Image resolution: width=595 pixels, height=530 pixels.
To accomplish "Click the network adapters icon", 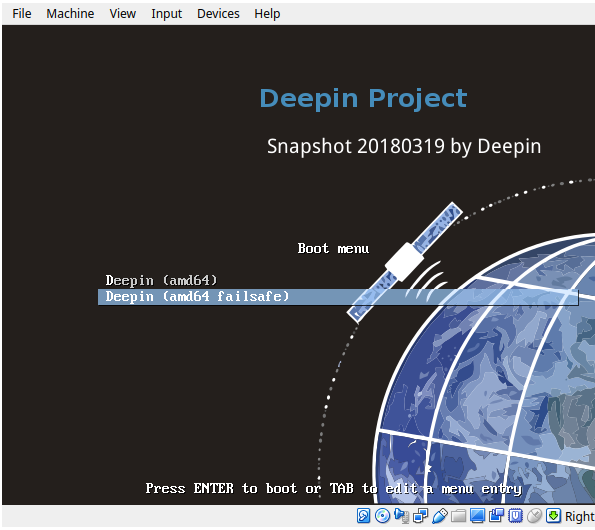I will coord(420,516).
